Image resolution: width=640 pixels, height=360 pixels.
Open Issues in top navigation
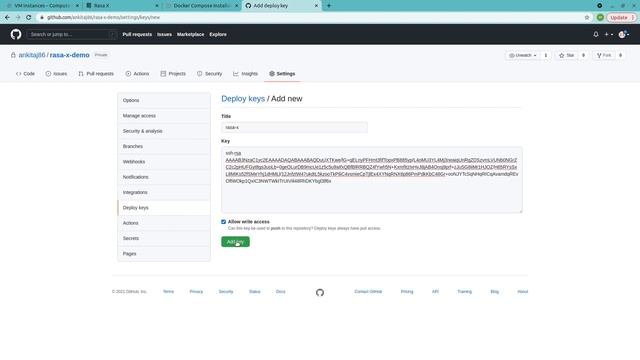coord(164,34)
